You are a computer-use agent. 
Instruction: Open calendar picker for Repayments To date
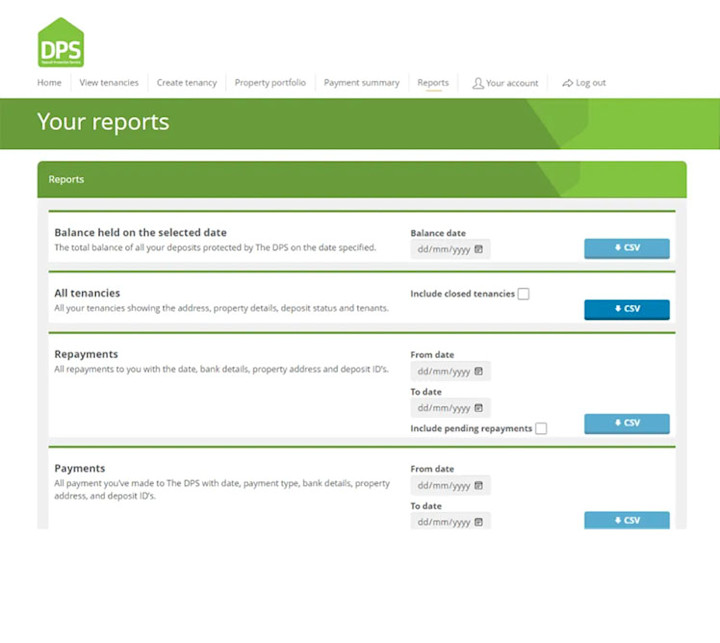click(x=478, y=408)
